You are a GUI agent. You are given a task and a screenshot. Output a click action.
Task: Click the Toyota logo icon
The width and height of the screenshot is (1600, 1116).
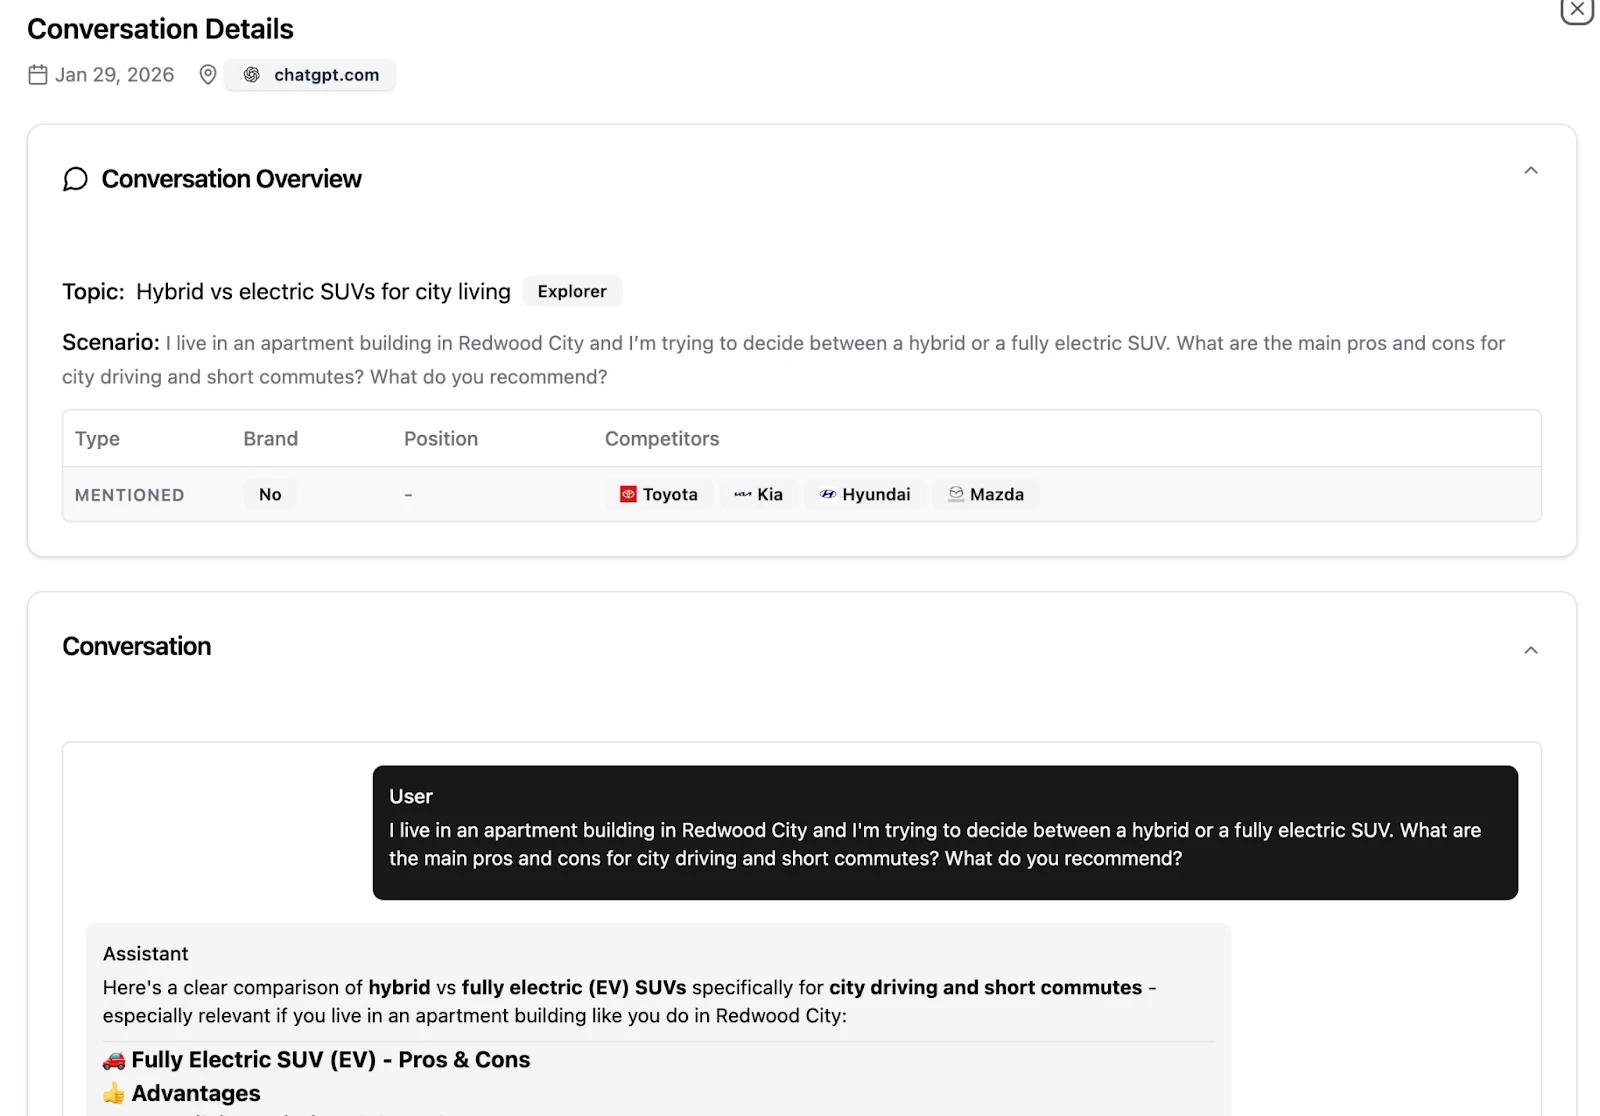[x=628, y=494]
